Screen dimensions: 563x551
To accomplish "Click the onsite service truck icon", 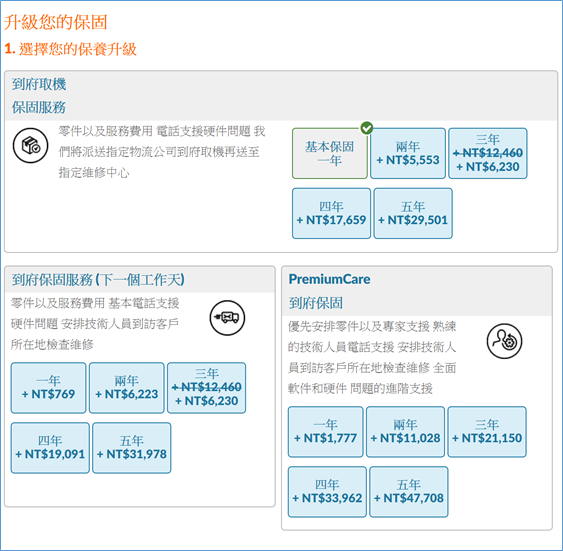I will tap(227, 318).
